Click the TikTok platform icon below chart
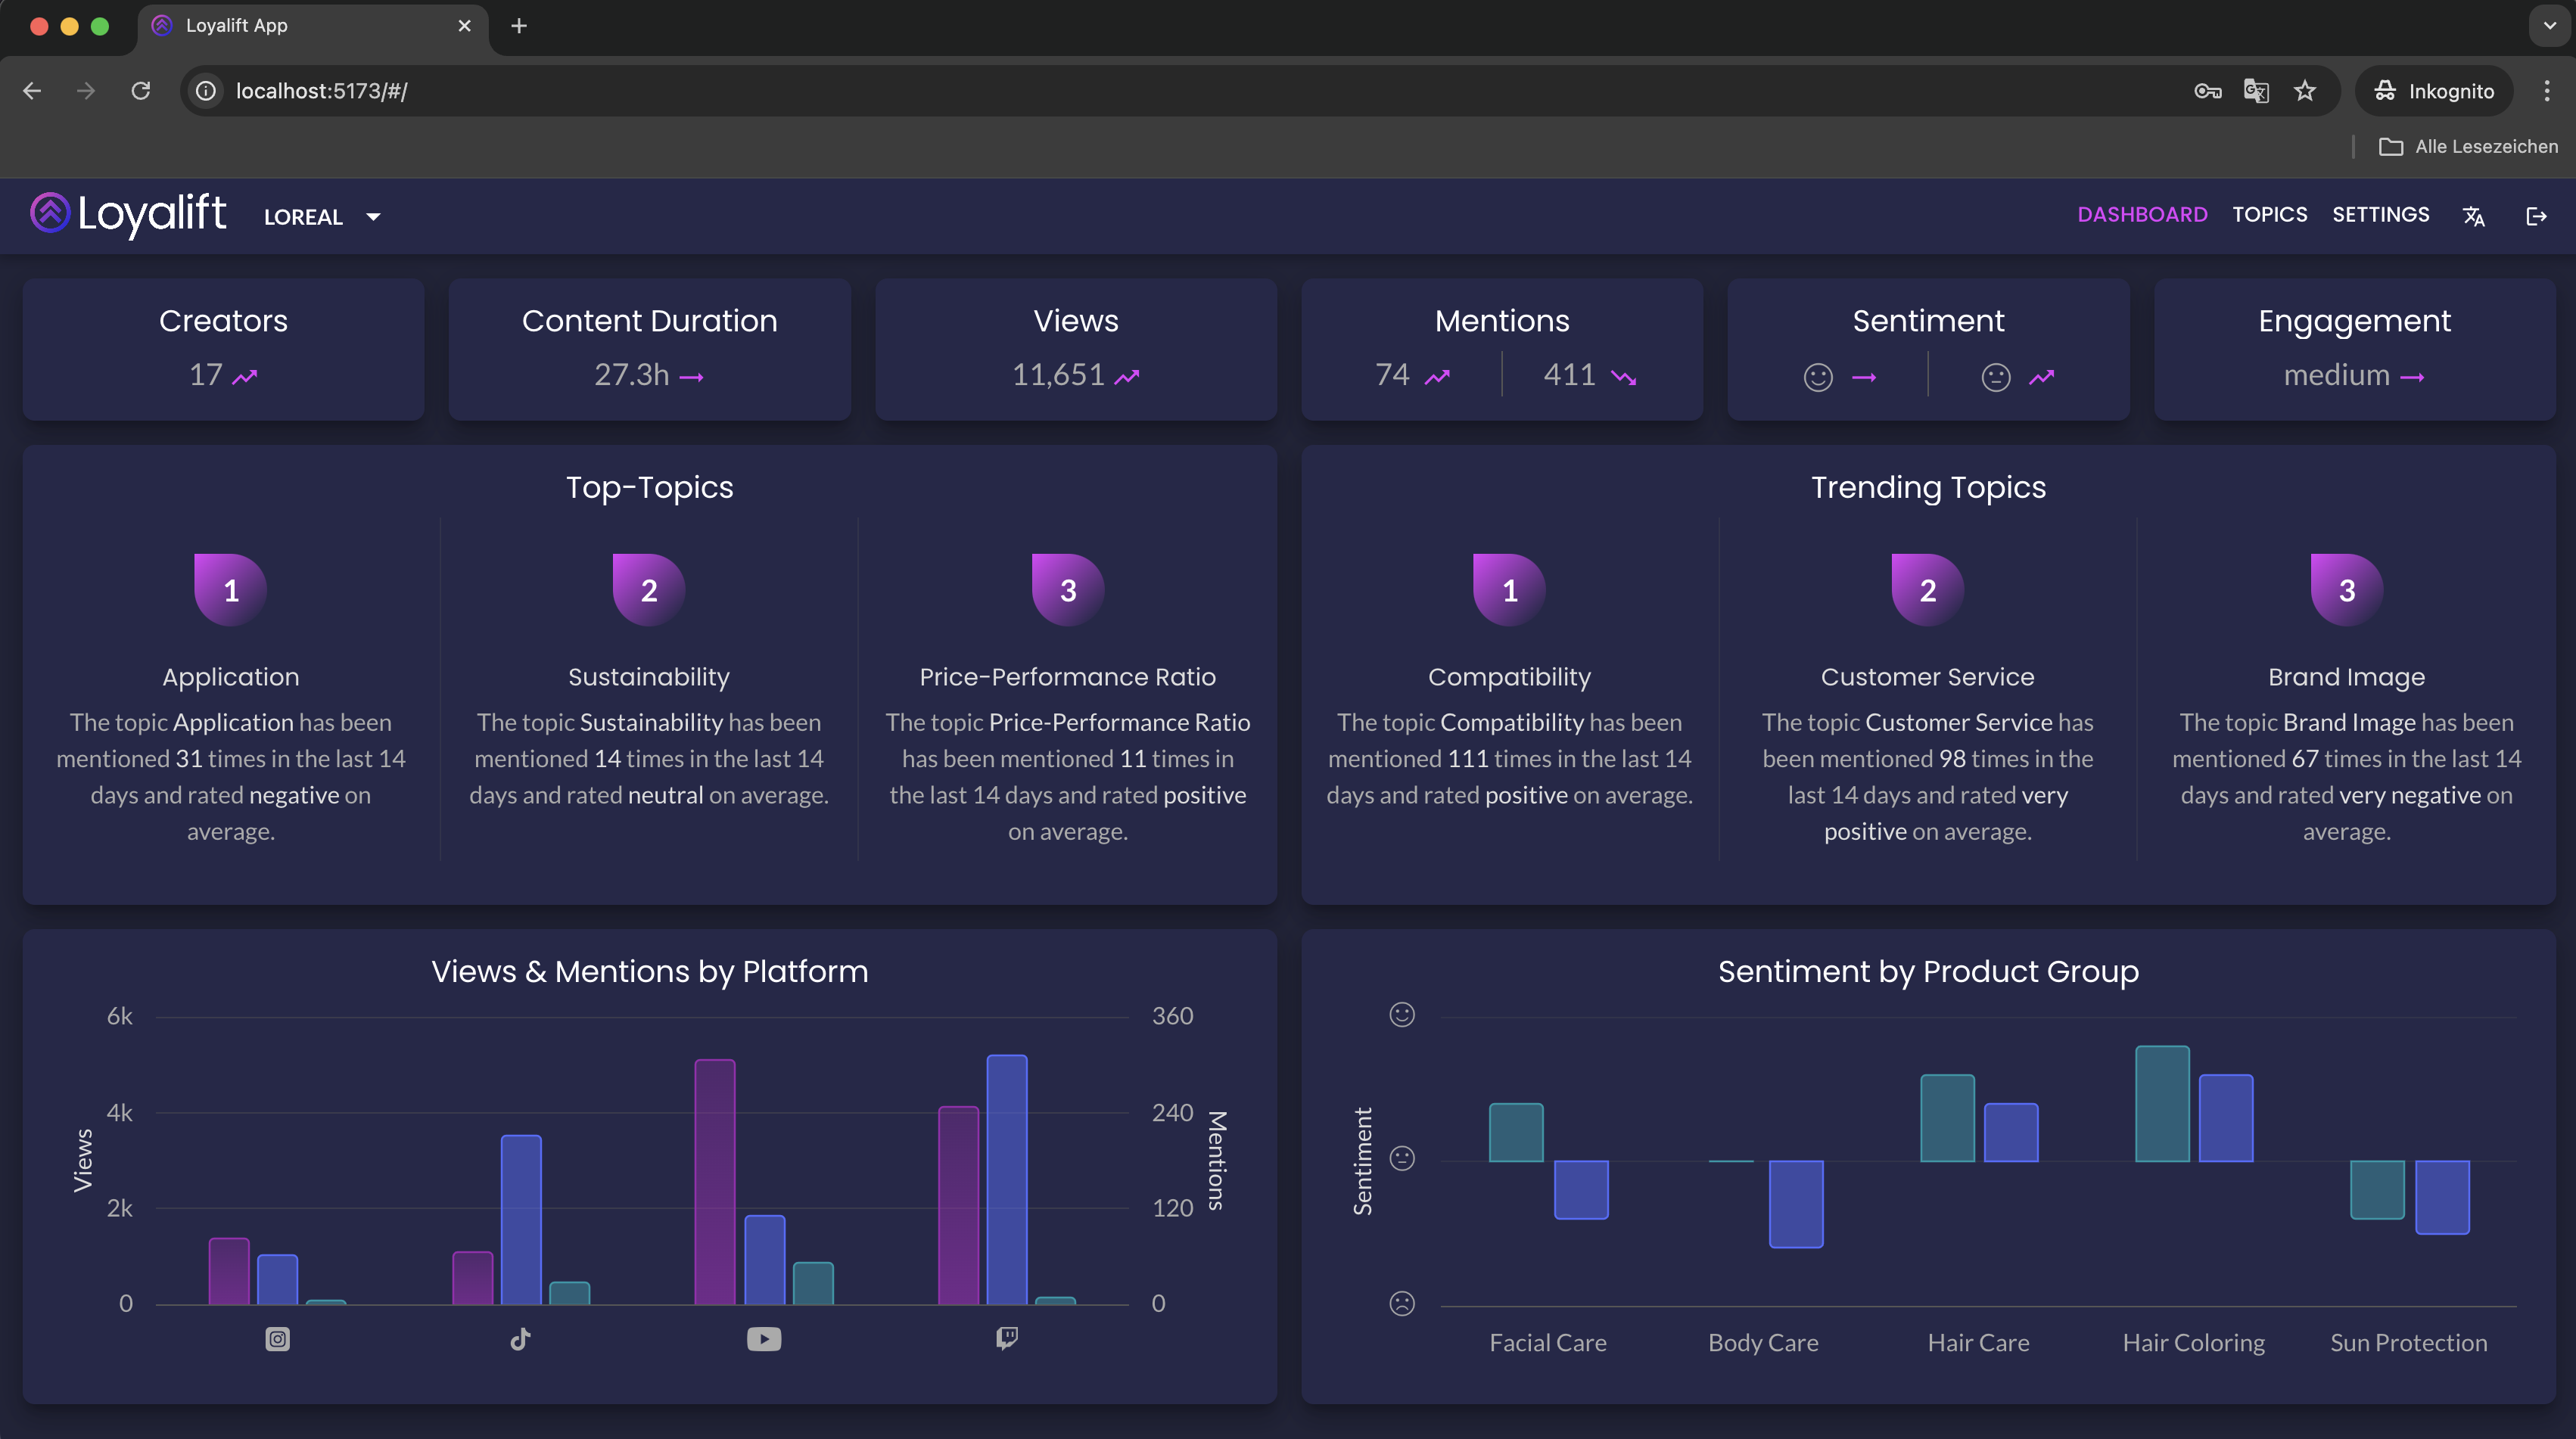This screenshot has height=1439, width=2576. pyautogui.click(x=520, y=1339)
